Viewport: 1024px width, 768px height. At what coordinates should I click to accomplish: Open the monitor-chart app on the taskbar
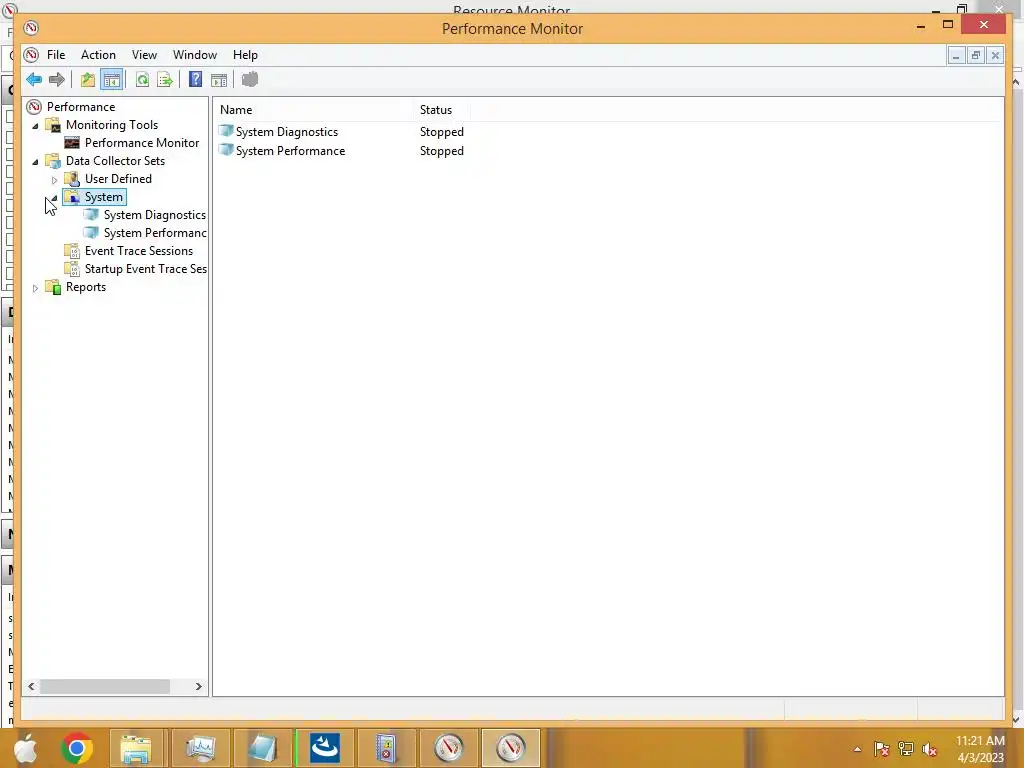click(200, 748)
